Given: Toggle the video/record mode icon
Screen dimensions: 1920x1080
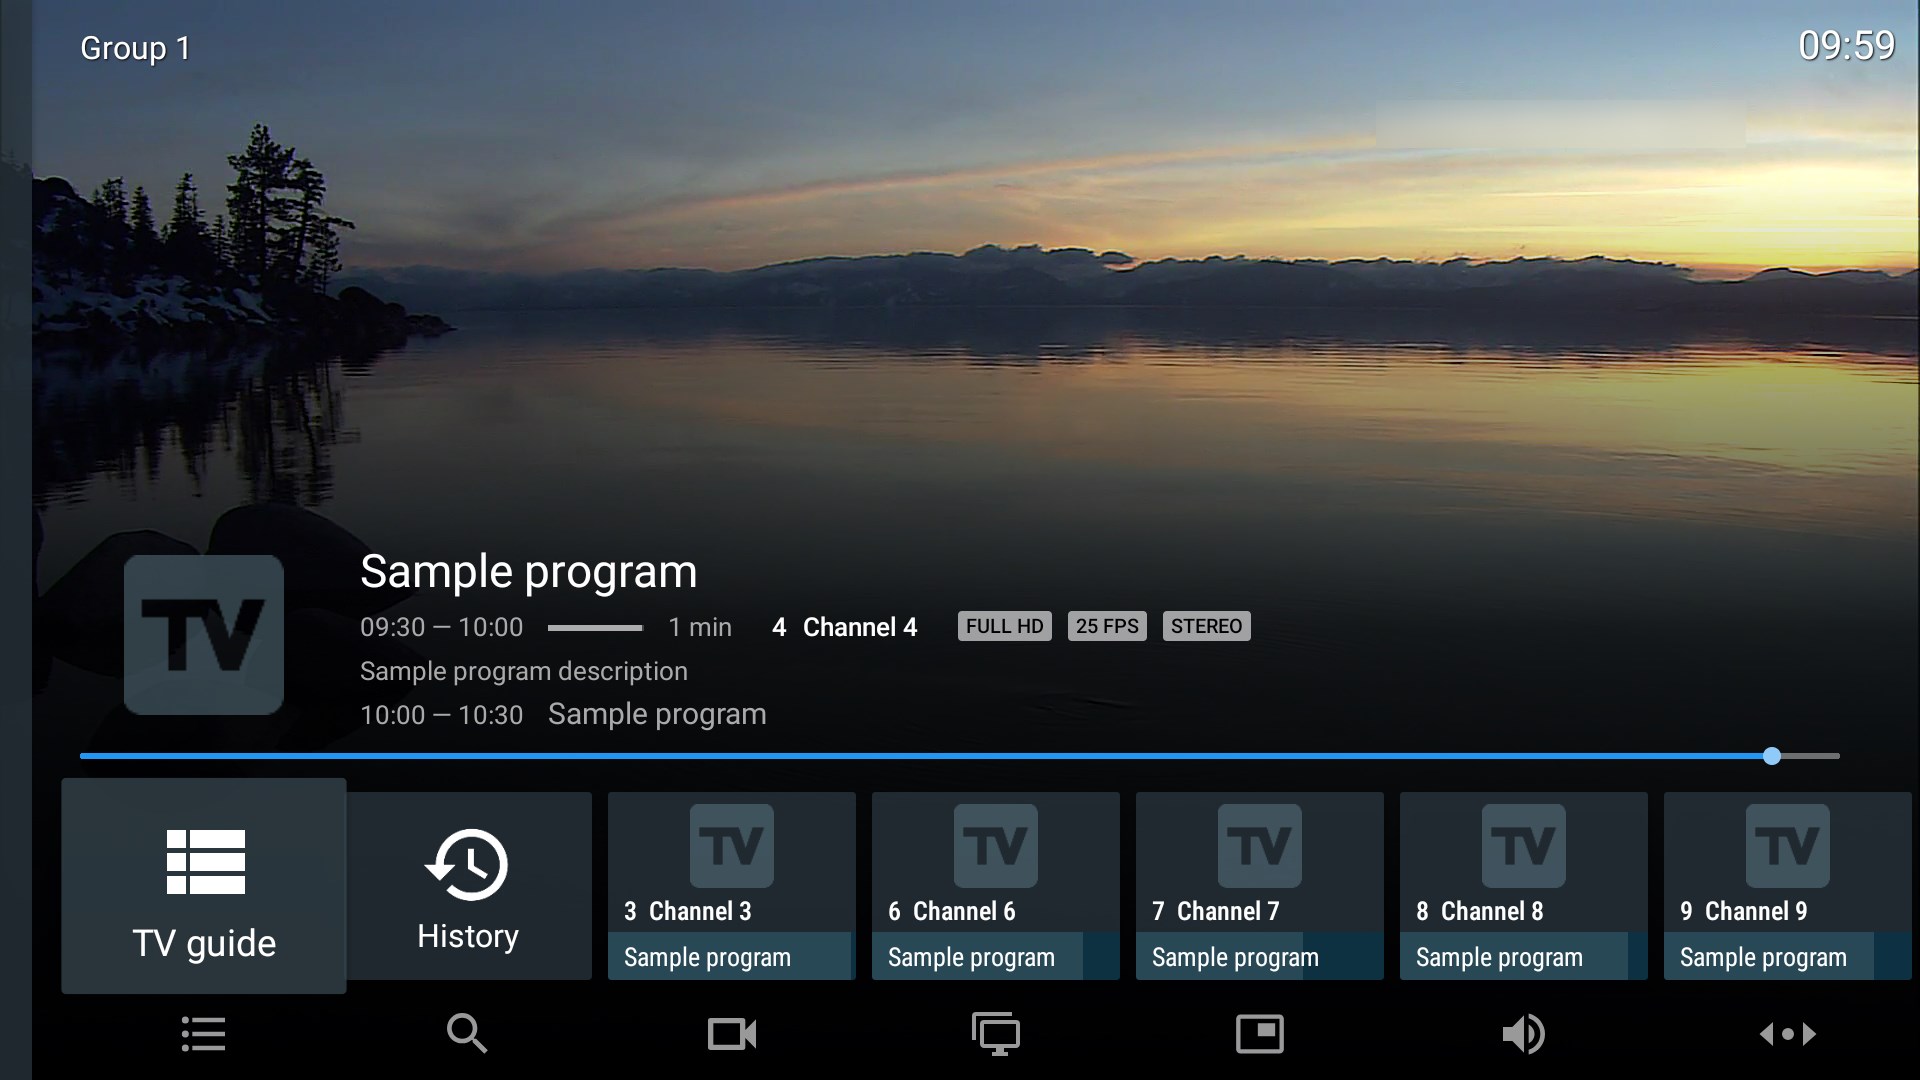Looking at the screenshot, I should coord(731,1034).
